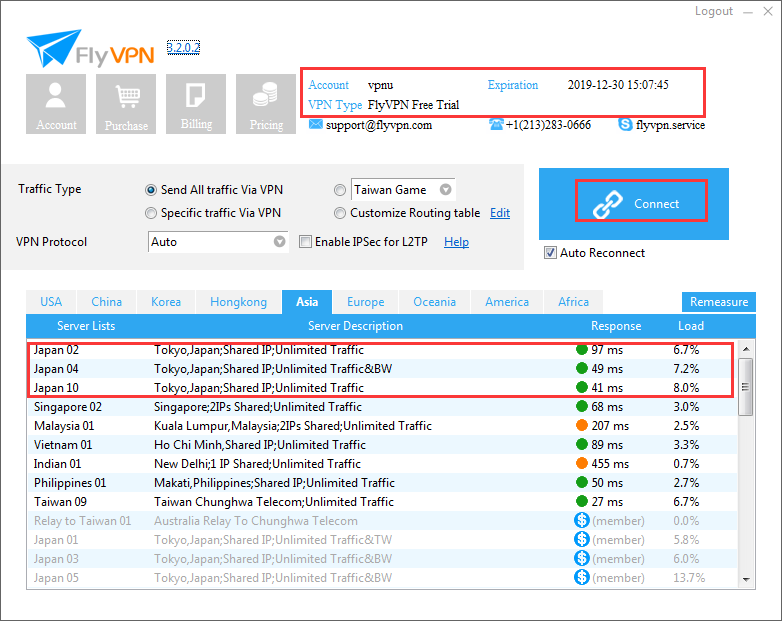This screenshot has height=621, width=782.
Task: Switch to the China tab
Action: [x=106, y=302]
